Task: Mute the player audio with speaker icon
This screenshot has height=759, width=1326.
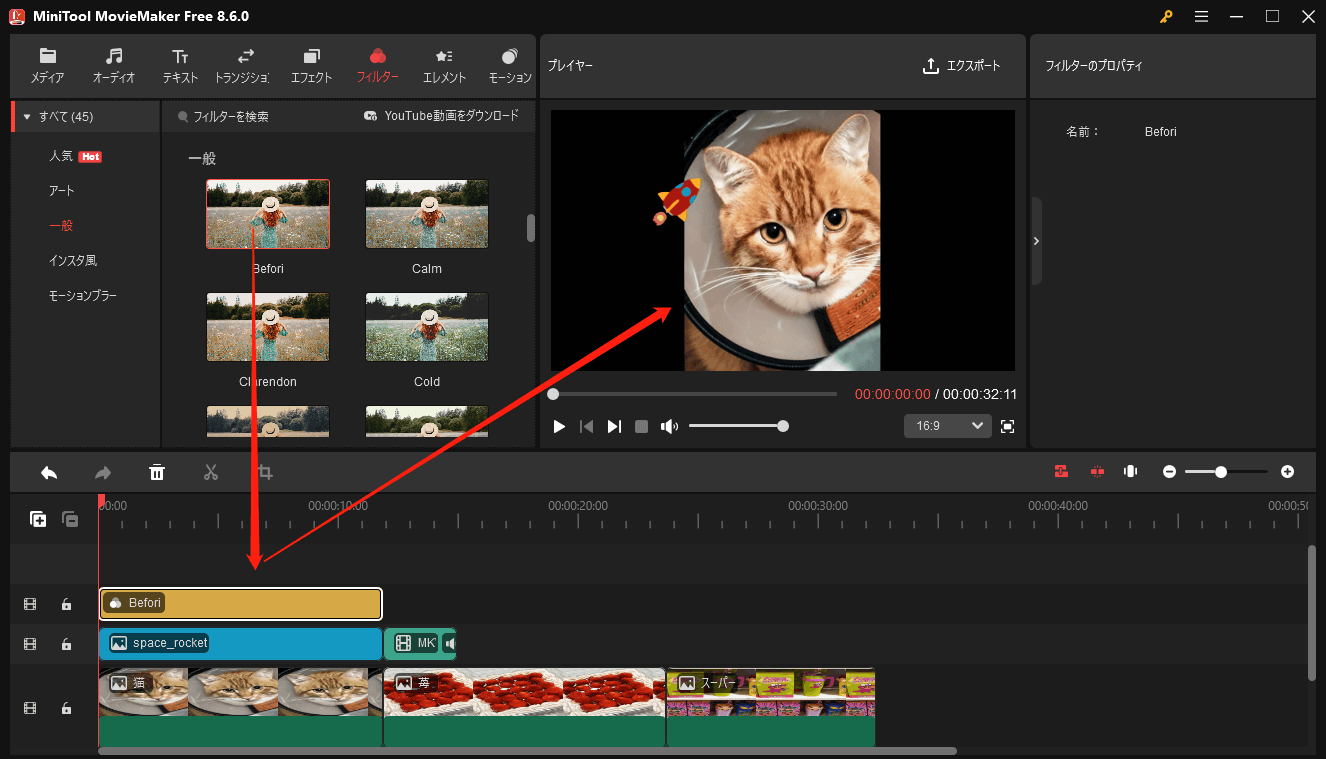Action: 669,425
